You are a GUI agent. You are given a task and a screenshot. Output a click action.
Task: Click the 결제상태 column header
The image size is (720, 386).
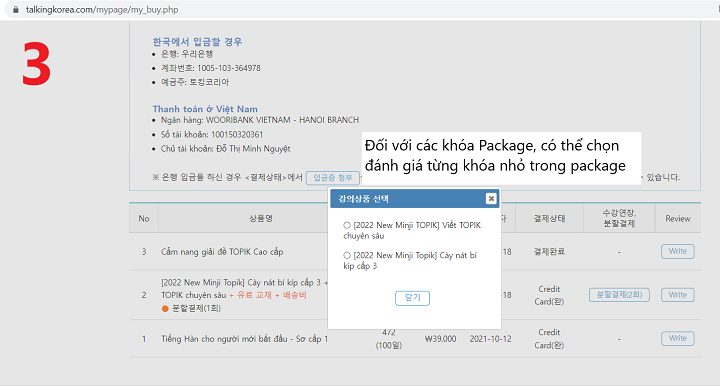pyautogui.click(x=549, y=218)
